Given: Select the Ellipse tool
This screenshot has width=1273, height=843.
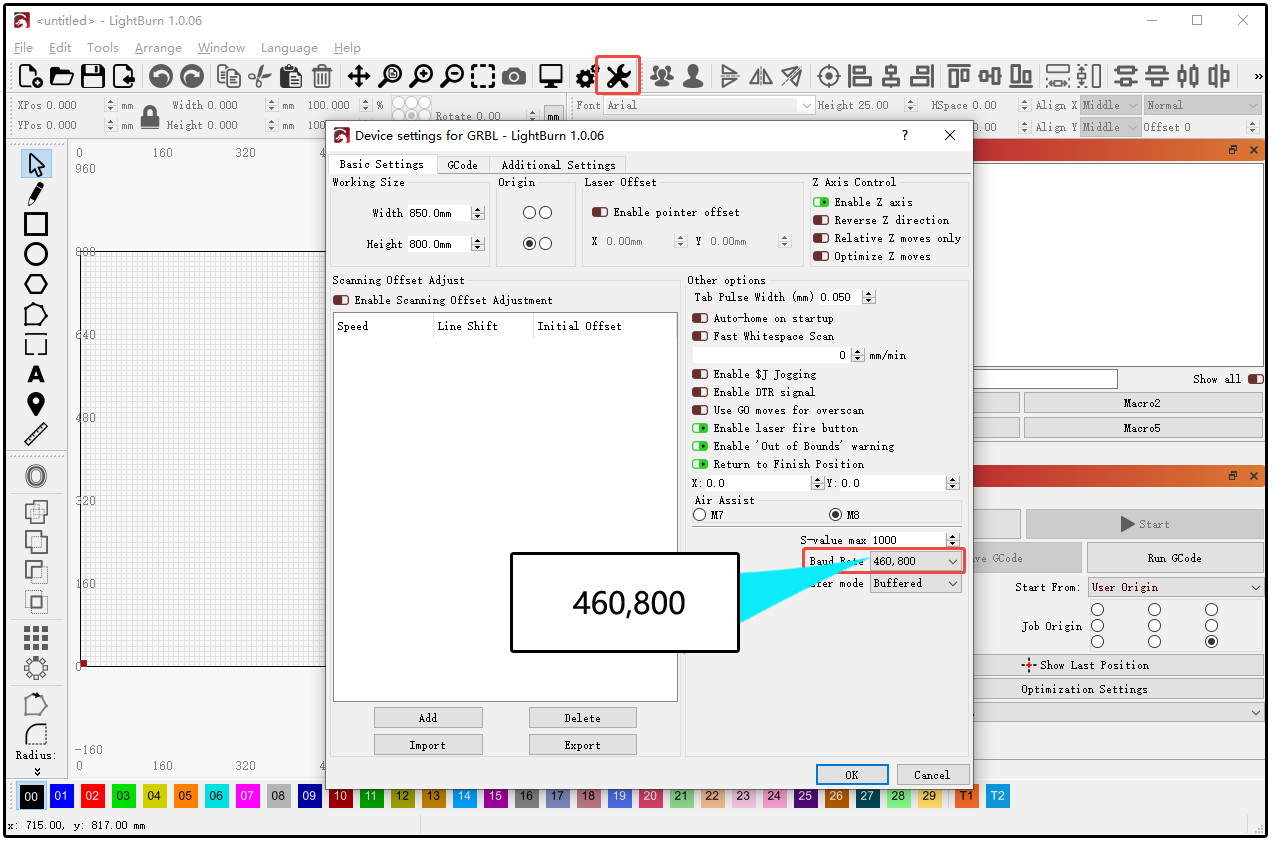Looking at the screenshot, I should (36, 254).
